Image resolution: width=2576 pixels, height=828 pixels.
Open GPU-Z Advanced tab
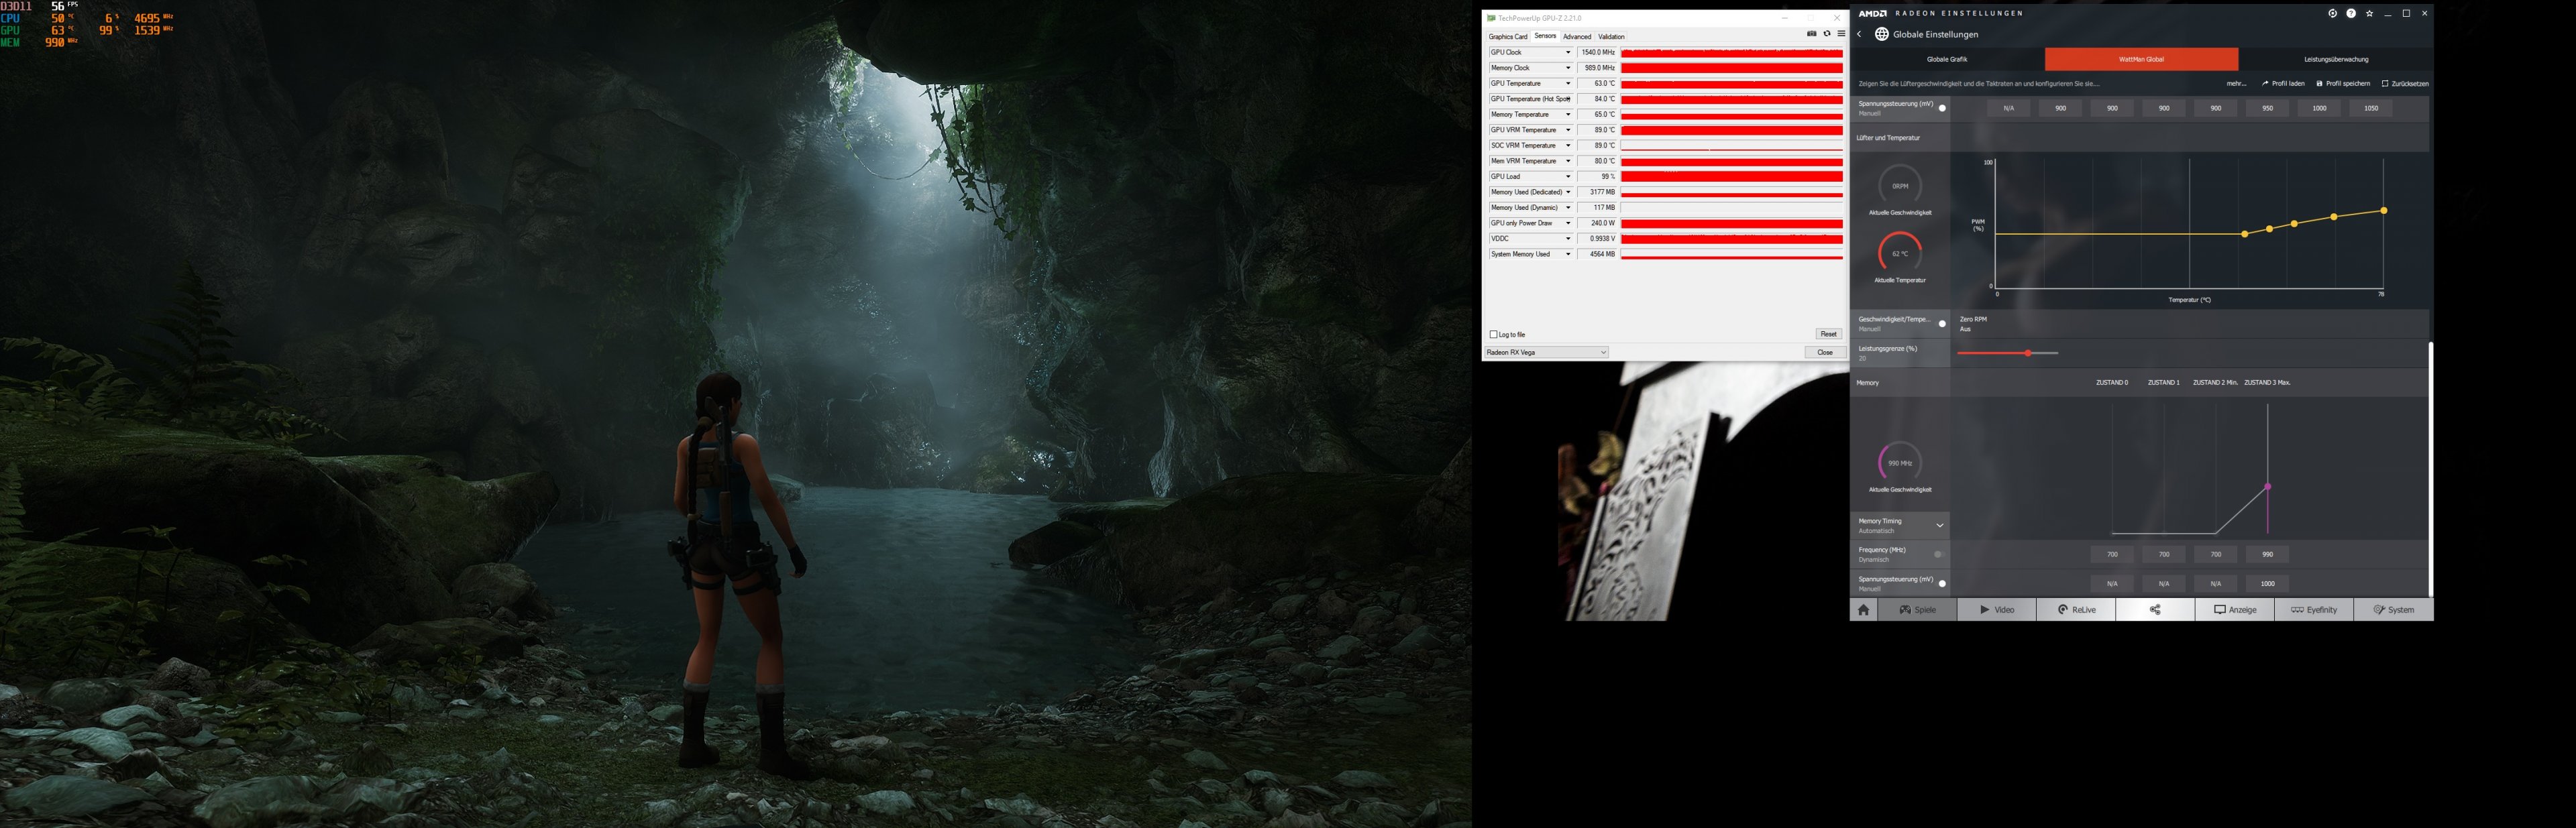point(1577,36)
